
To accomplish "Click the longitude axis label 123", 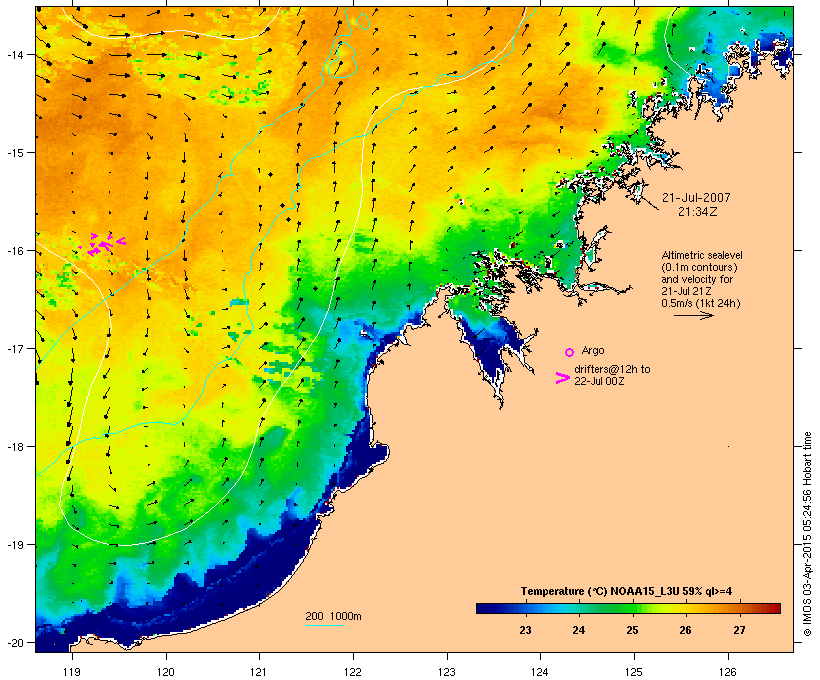I will [447, 672].
